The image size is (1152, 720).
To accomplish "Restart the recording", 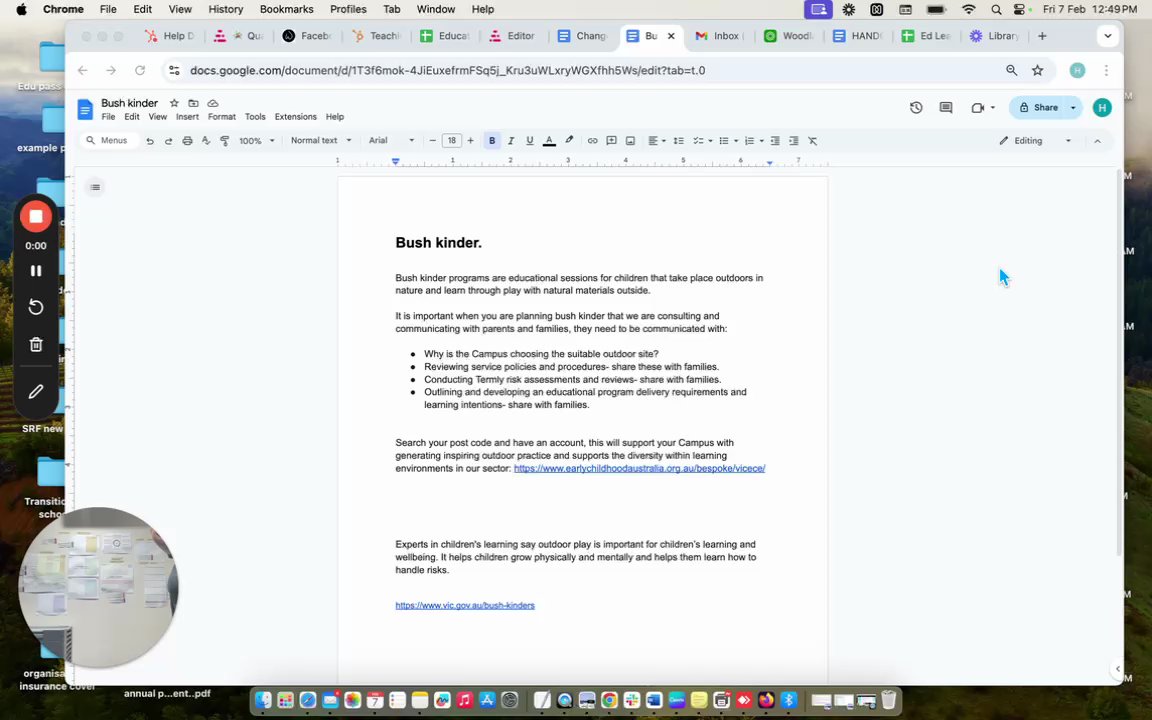I will 35,307.
